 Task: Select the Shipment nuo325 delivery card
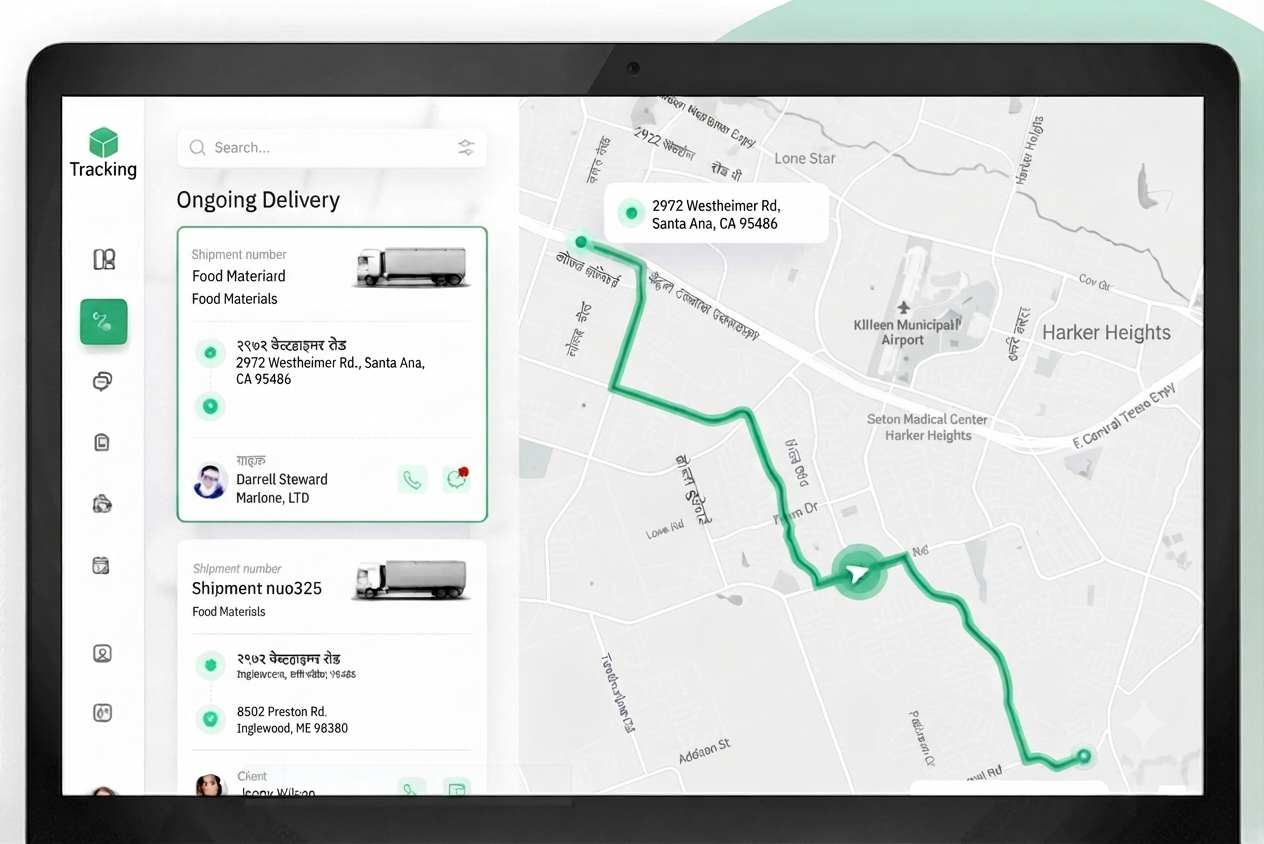[x=332, y=668]
